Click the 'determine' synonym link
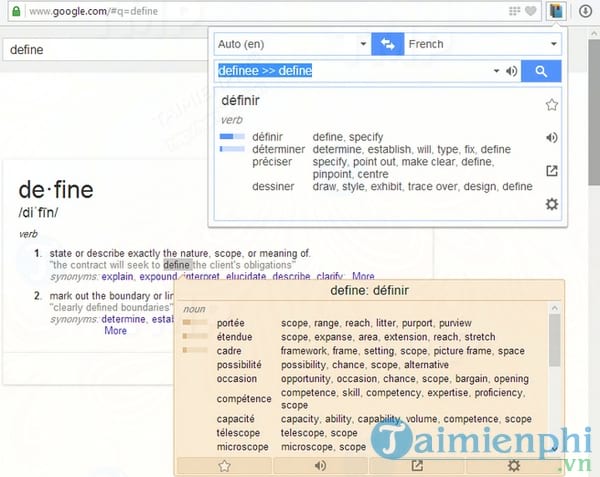 coord(123,319)
